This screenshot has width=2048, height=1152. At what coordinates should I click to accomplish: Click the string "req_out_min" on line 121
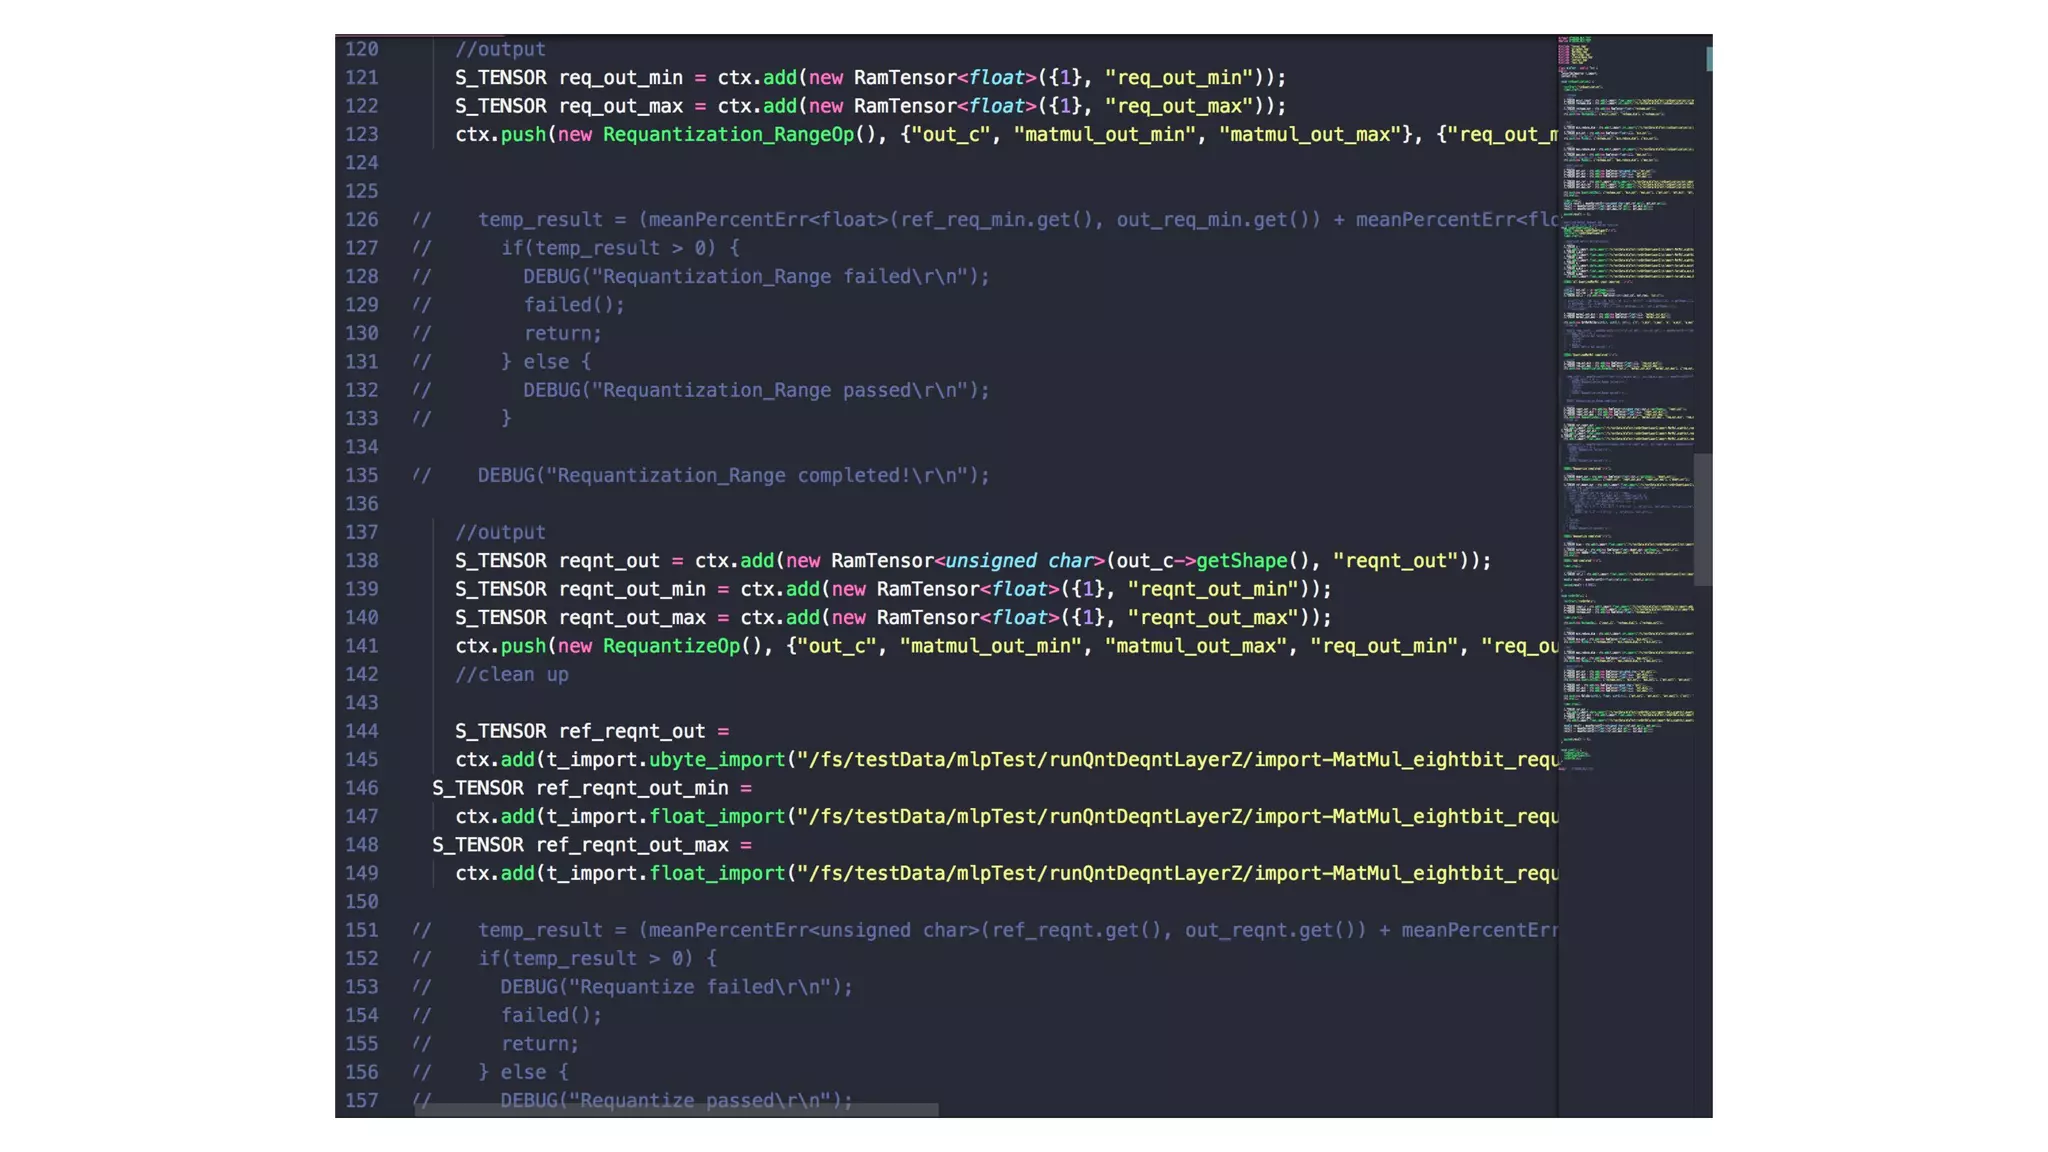pyautogui.click(x=1179, y=77)
